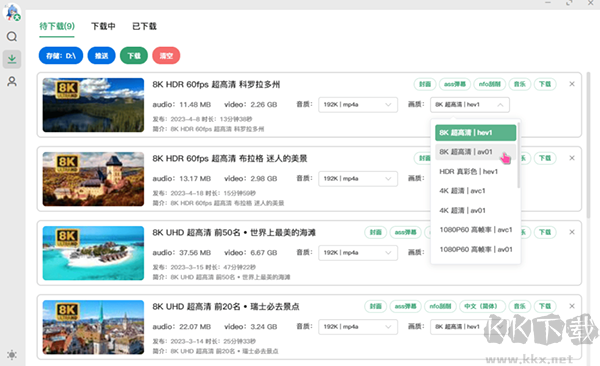Remove the Switzerland 8K video from list
This screenshot has height=366, width=600.
572,306
